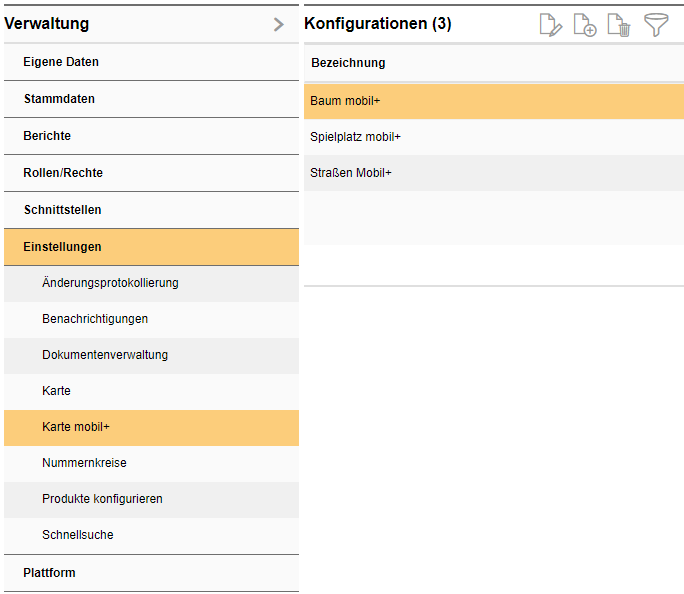This screenshot has width=684, height=594.
Task: Collapse the Verwaltung panel with the arrow
Action: (279, 25)
